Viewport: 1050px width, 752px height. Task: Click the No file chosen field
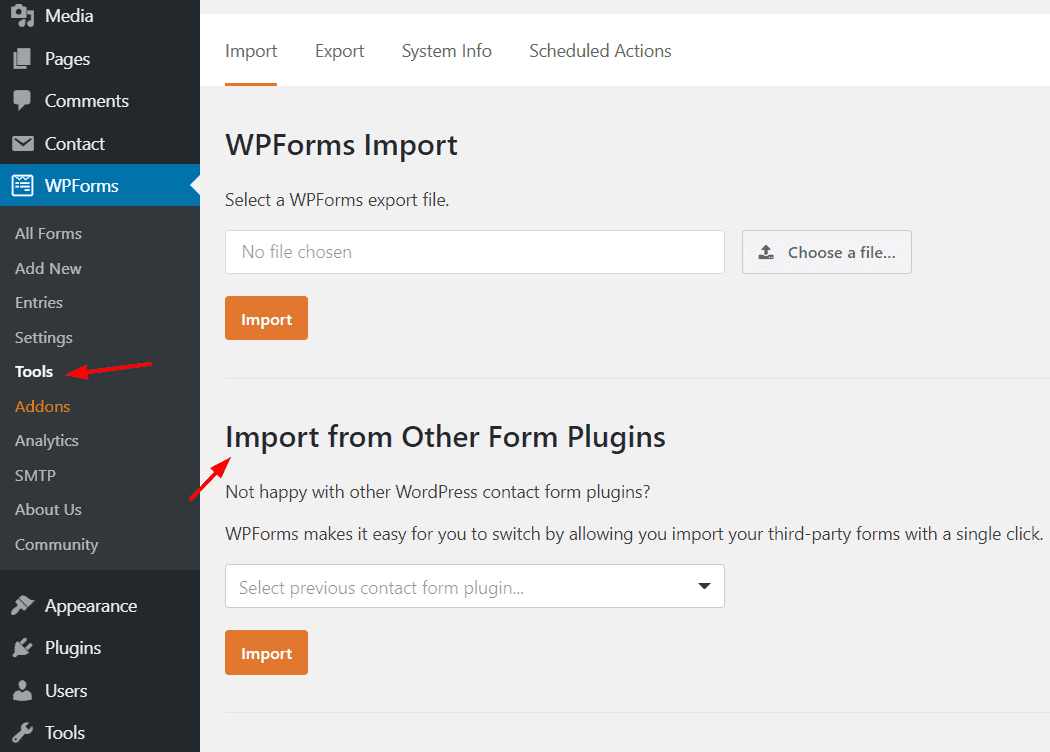(x=475, y=252)
